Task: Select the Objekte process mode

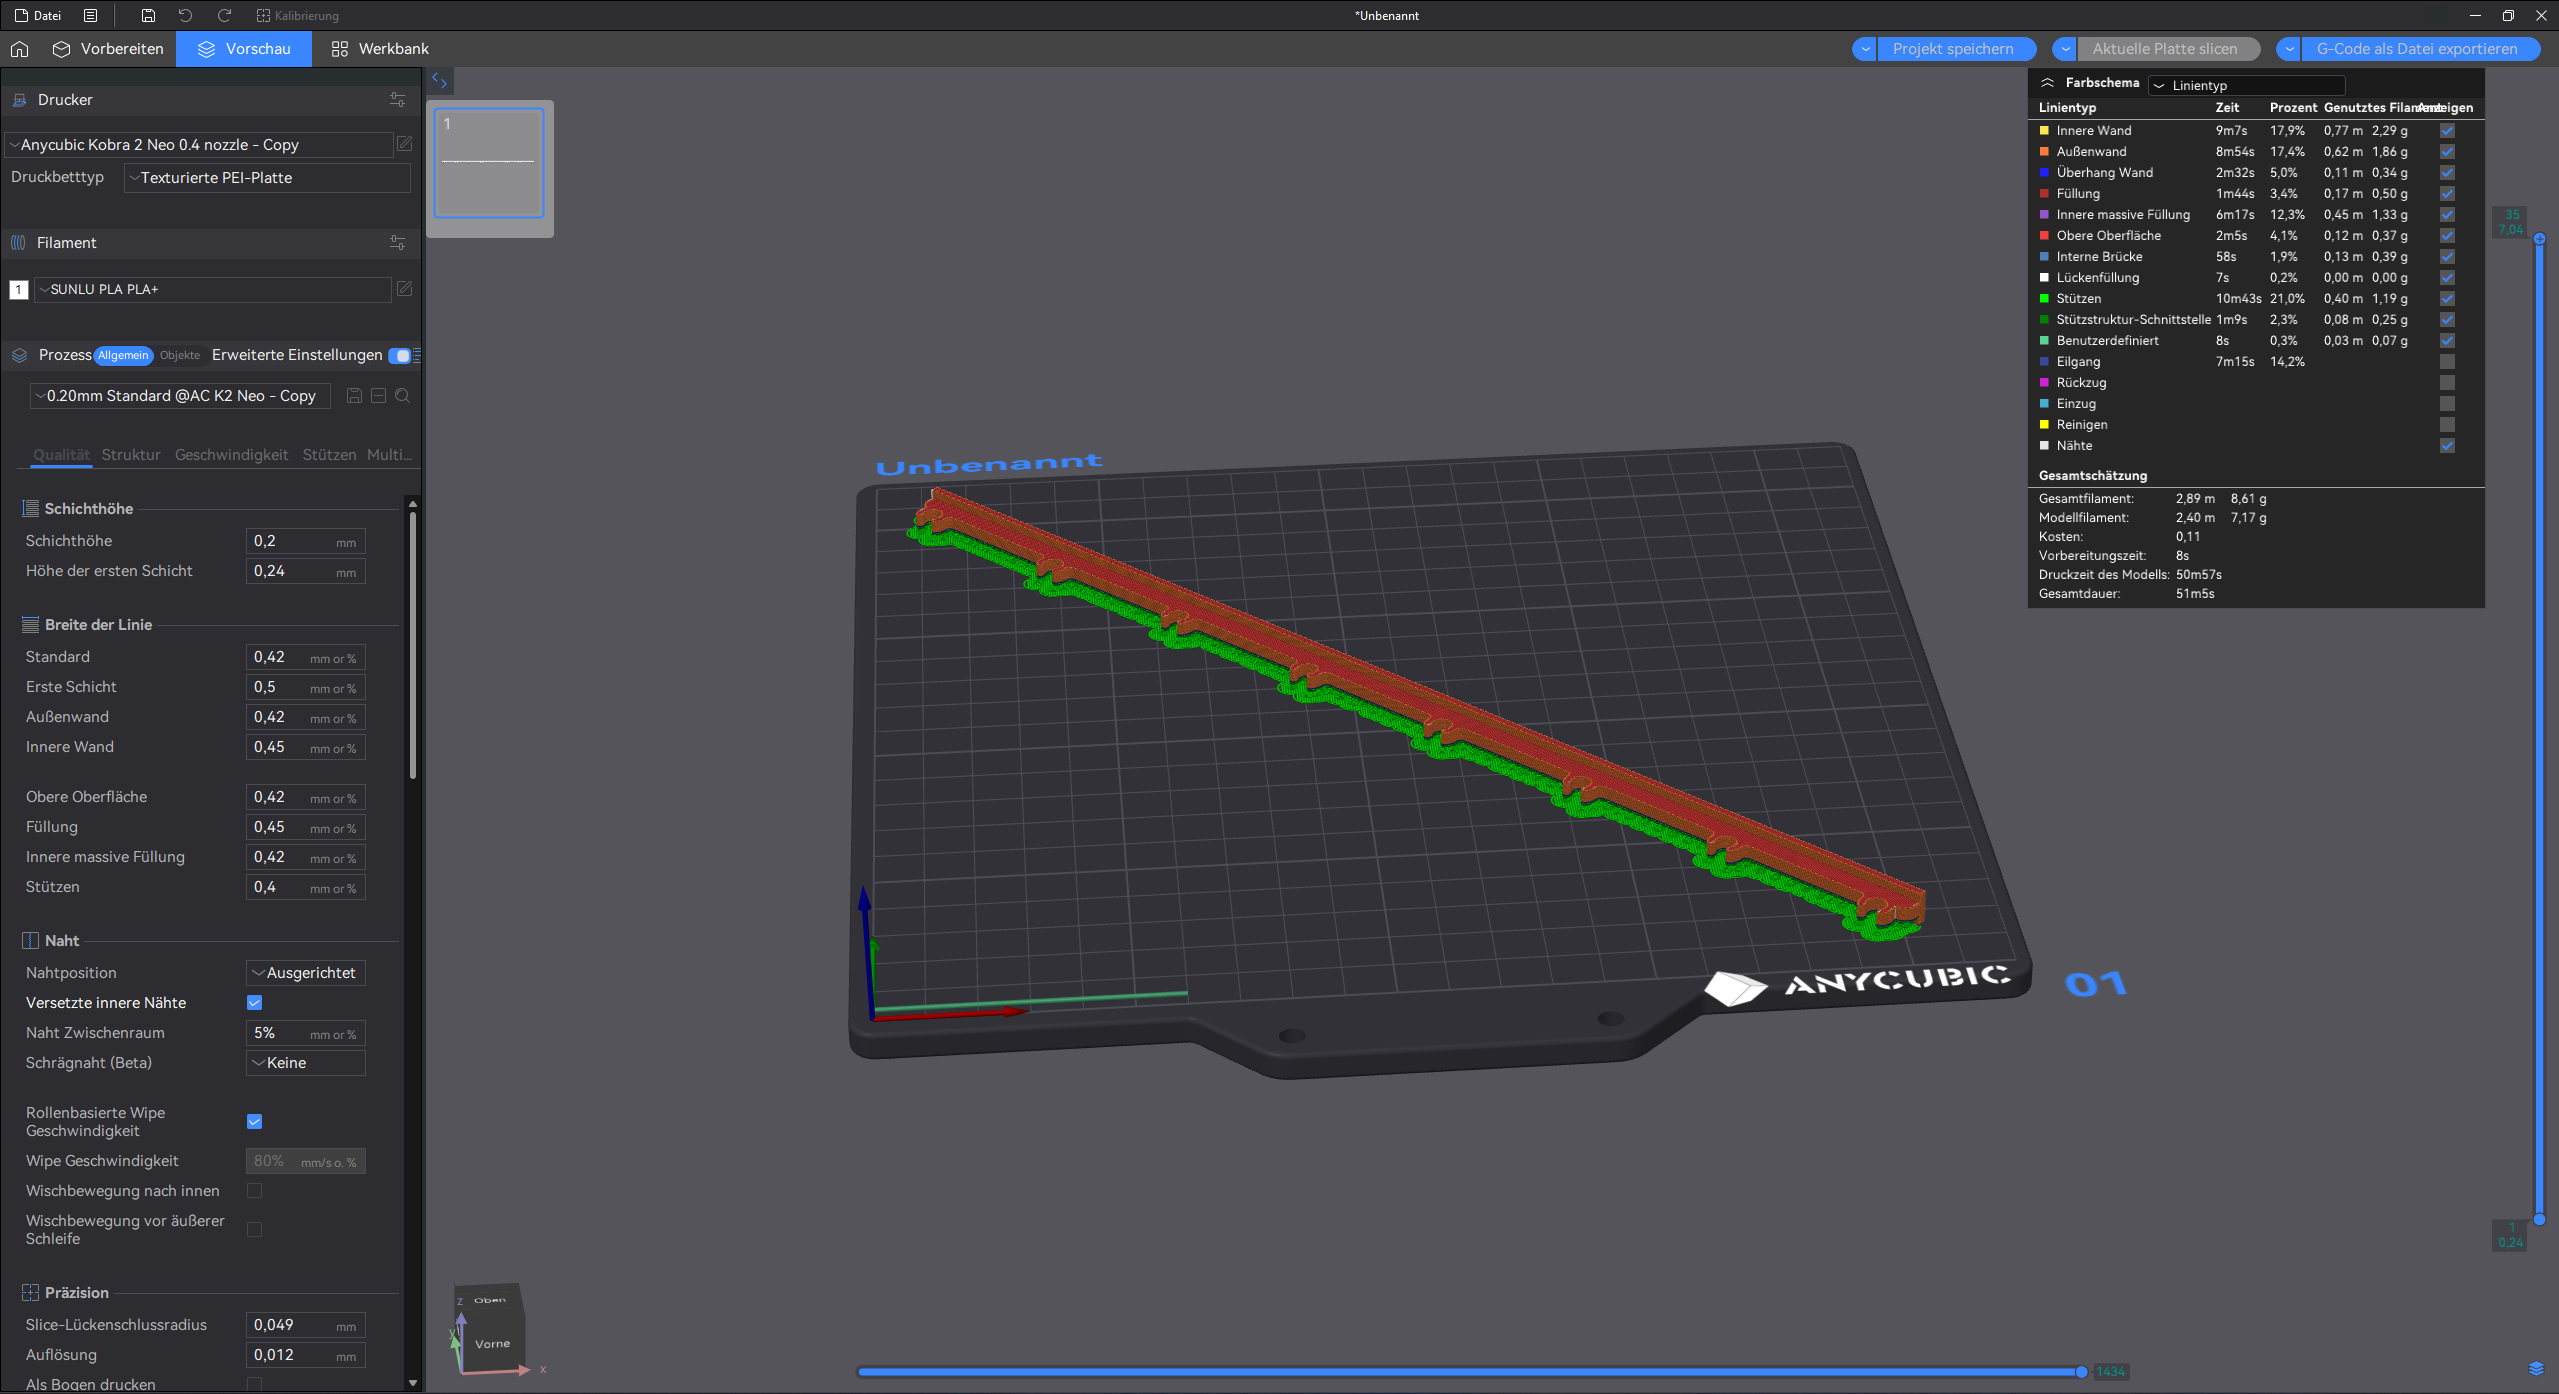Action: (x=180, y=356)
